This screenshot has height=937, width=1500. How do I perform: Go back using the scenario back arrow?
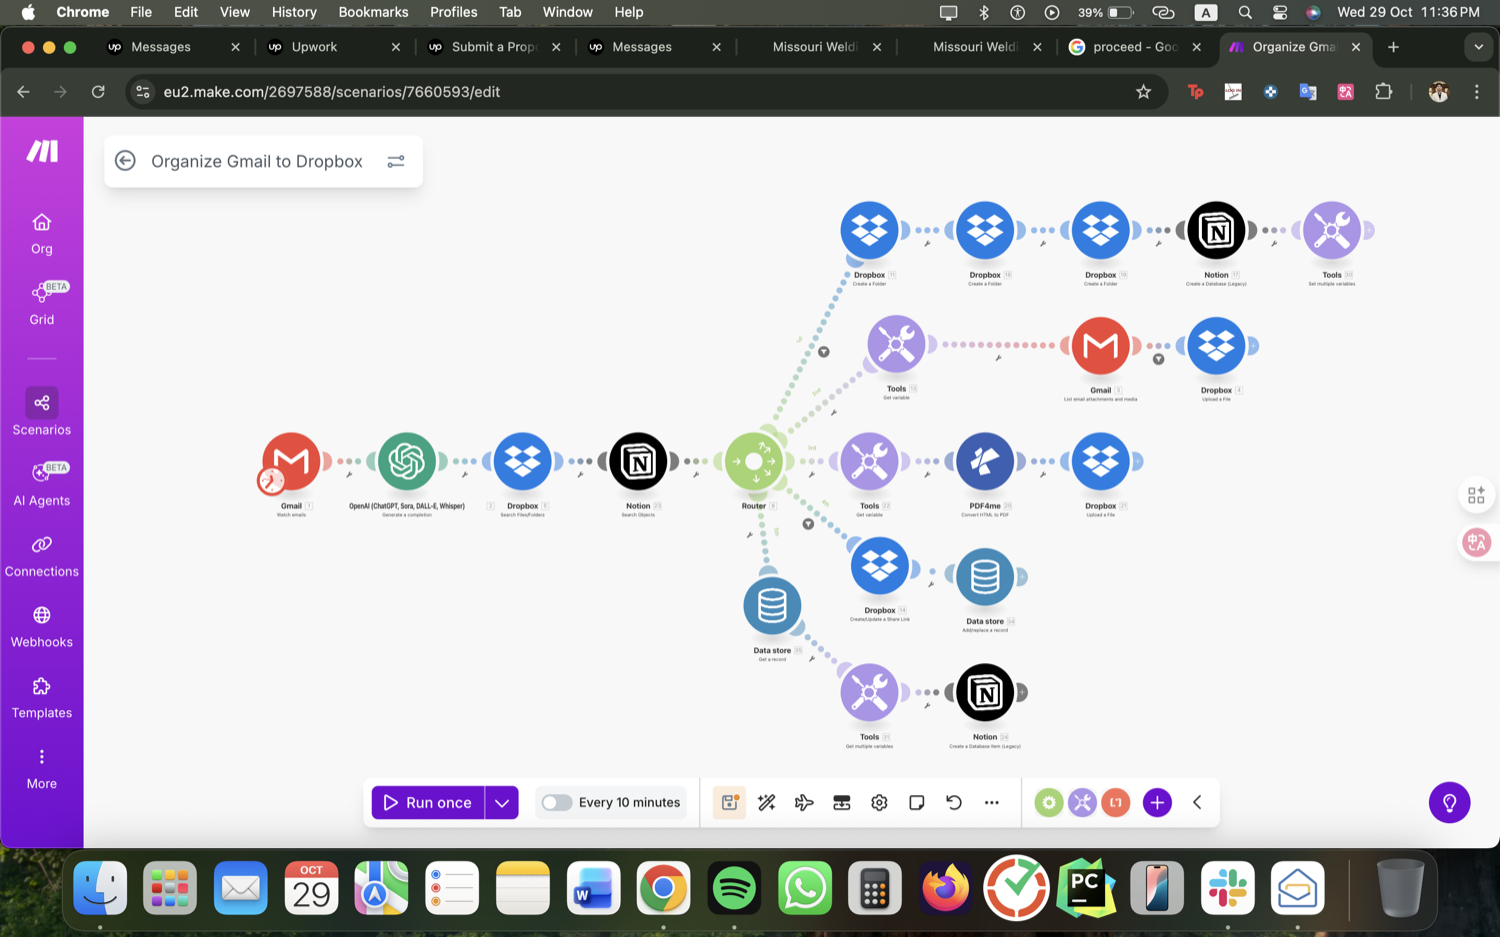click(x=125, y=161)
